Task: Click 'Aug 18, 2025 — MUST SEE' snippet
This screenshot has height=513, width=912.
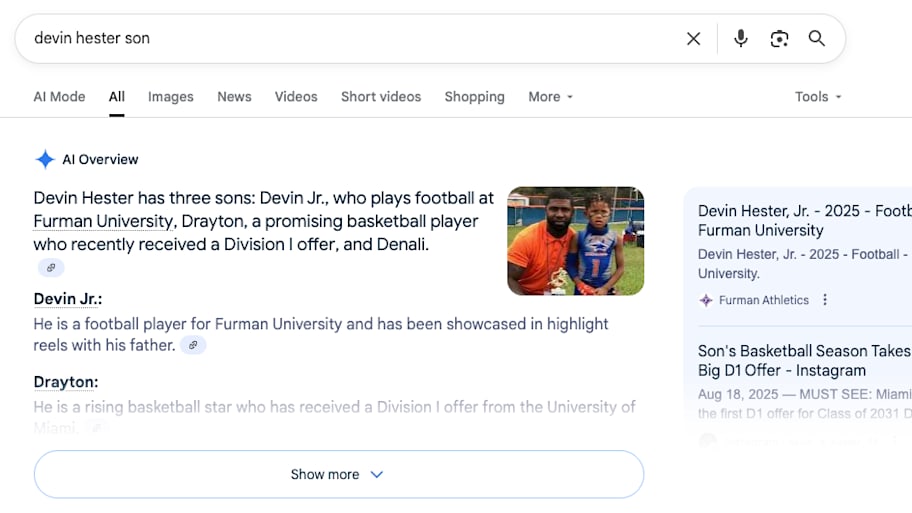Action: tap(805, 404)
